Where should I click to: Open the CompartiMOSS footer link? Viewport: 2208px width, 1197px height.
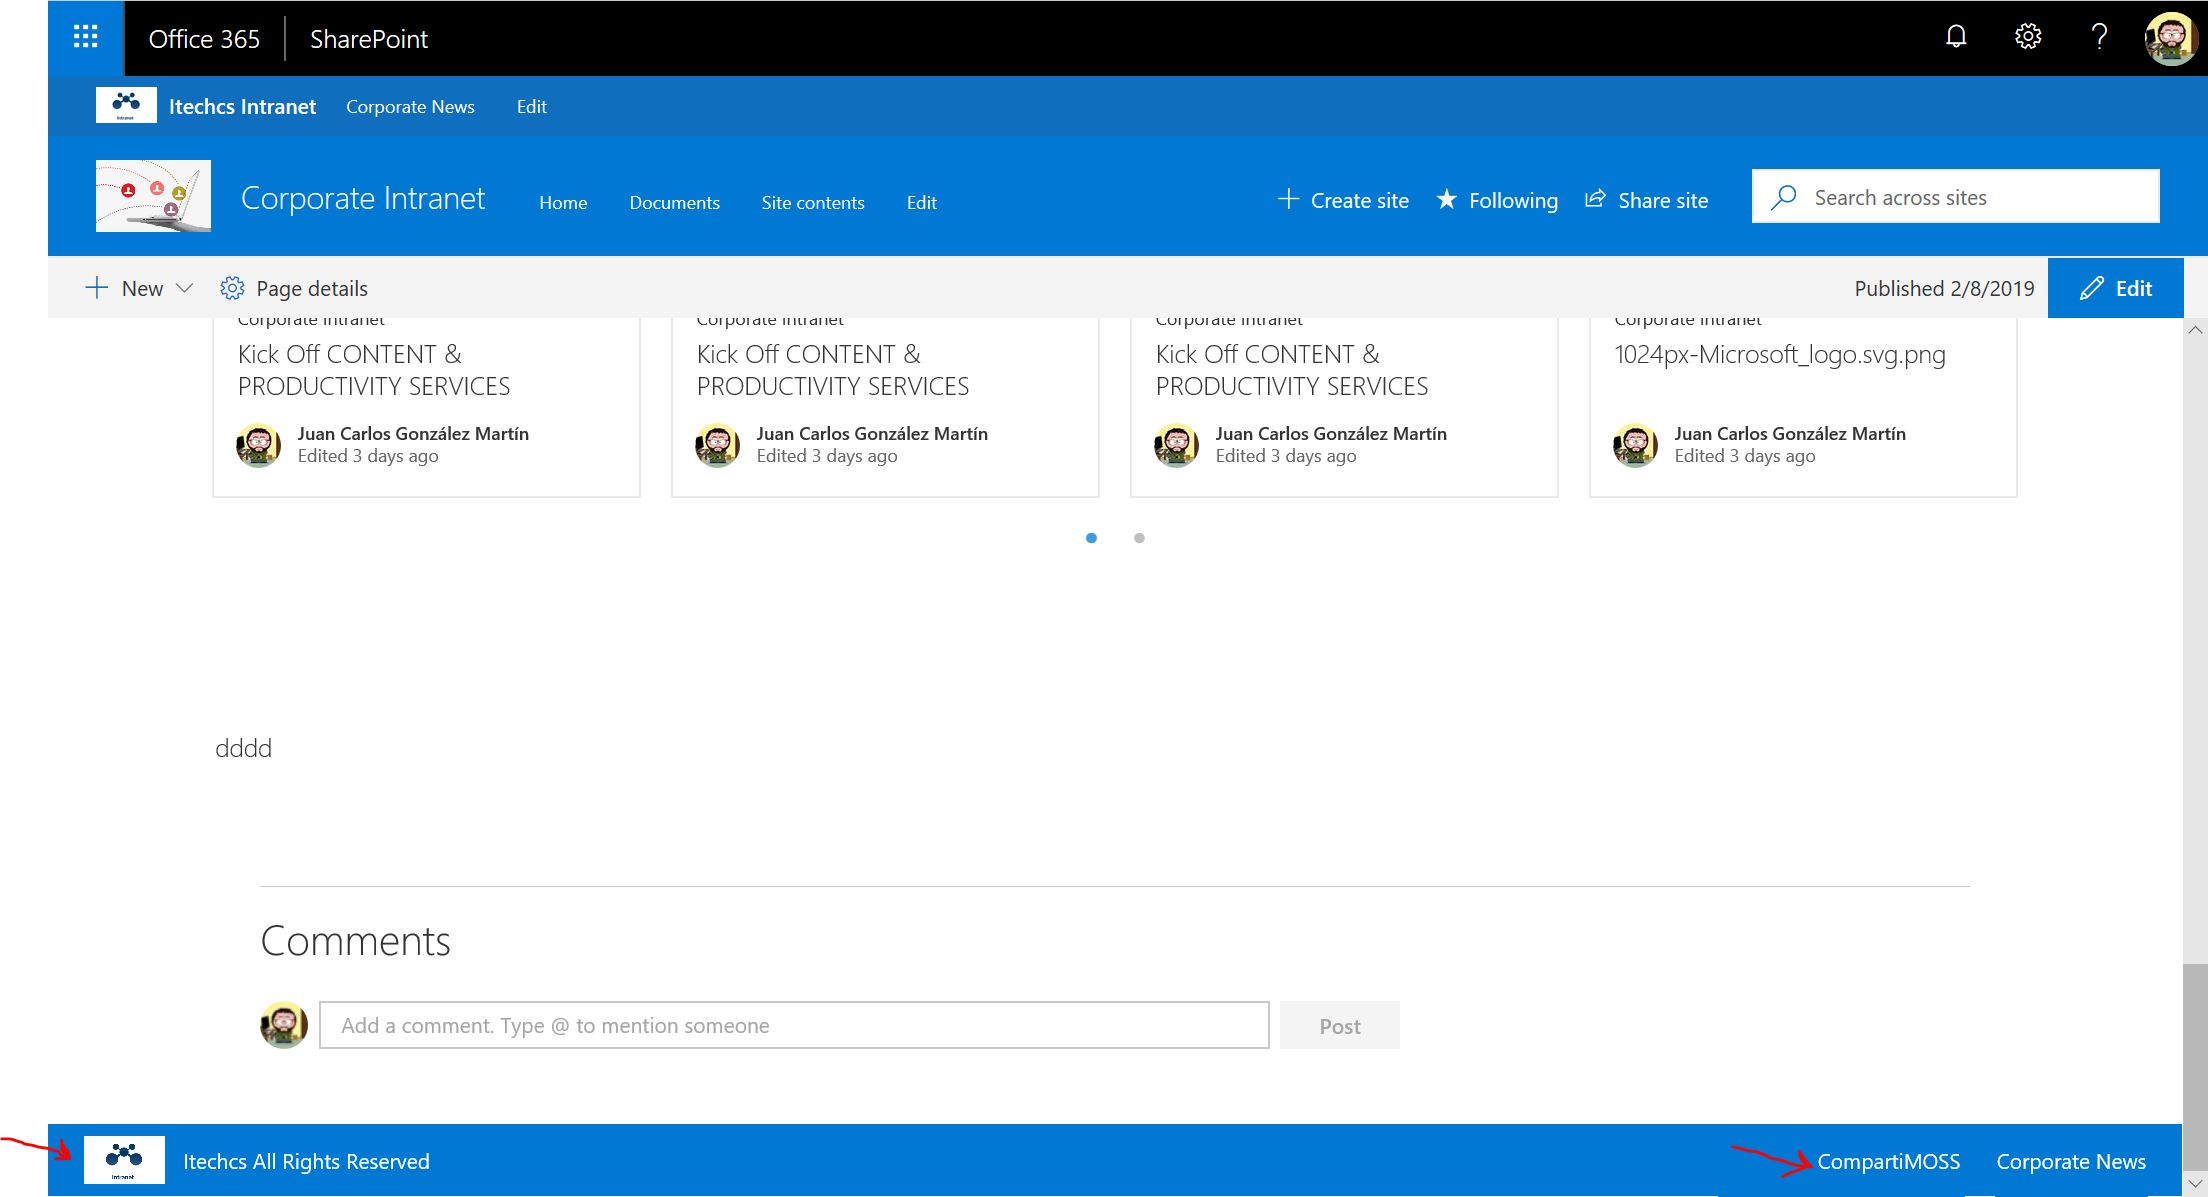click(x=1888, y=1162)
